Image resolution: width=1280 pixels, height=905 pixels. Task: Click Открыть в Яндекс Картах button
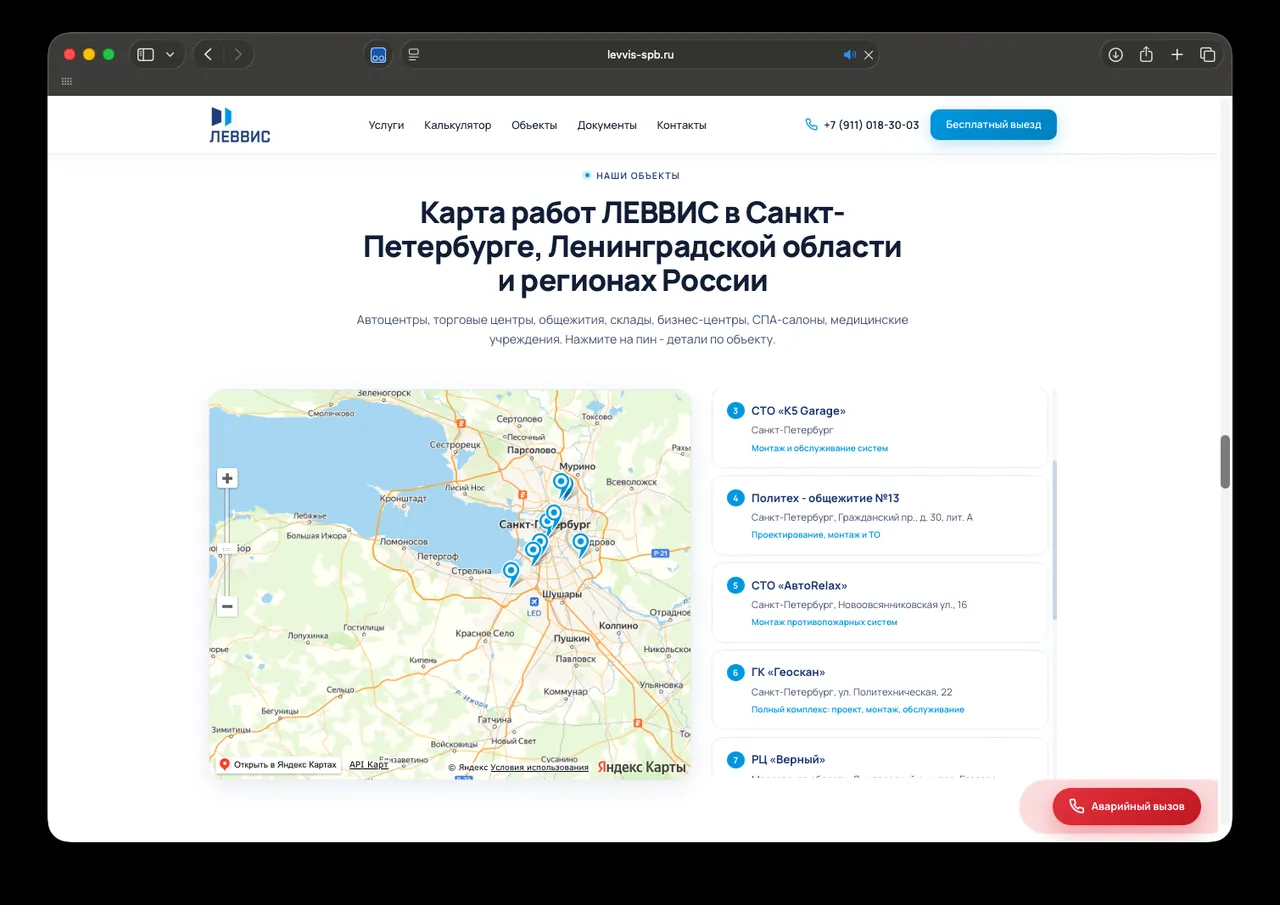278,764
